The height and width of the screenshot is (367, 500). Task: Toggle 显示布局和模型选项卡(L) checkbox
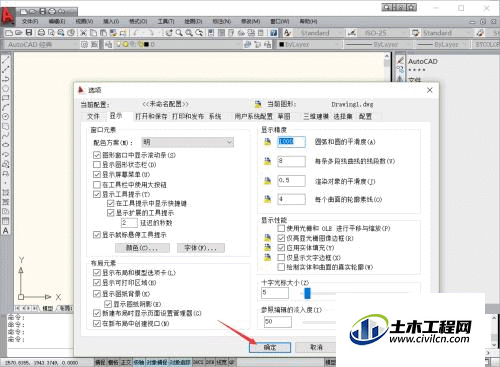point(97,273)
